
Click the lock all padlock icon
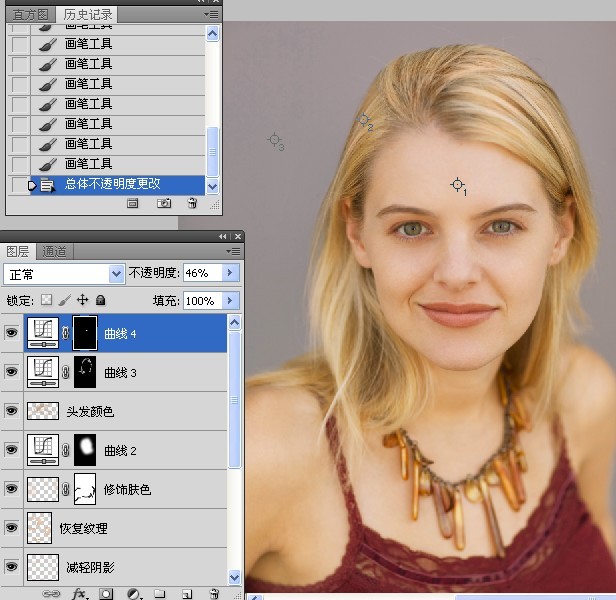(x=101, y=300)
